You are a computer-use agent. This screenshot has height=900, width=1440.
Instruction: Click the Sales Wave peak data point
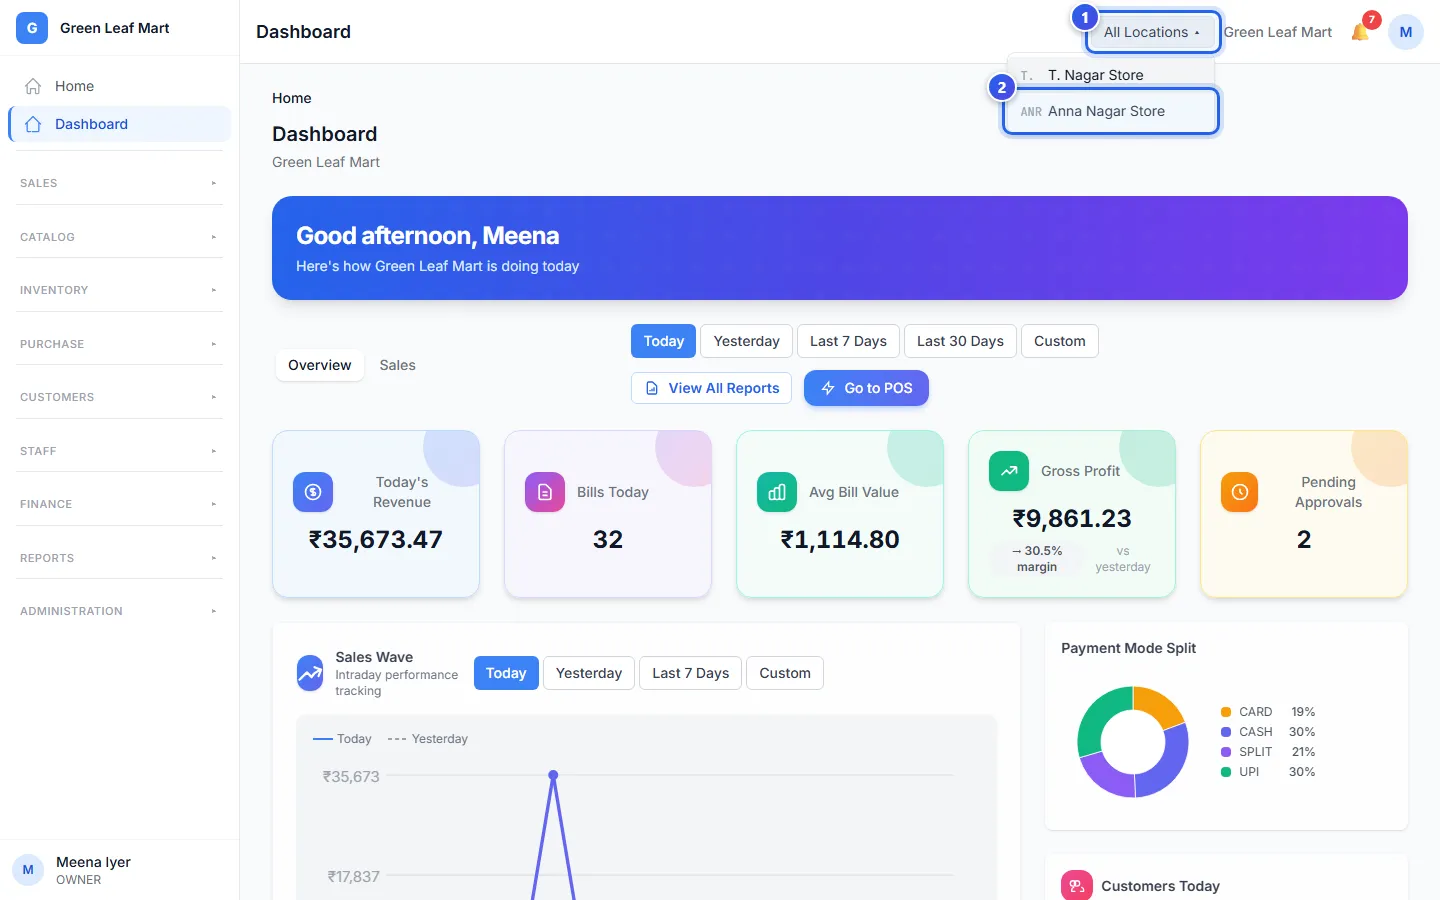point(553,775)
